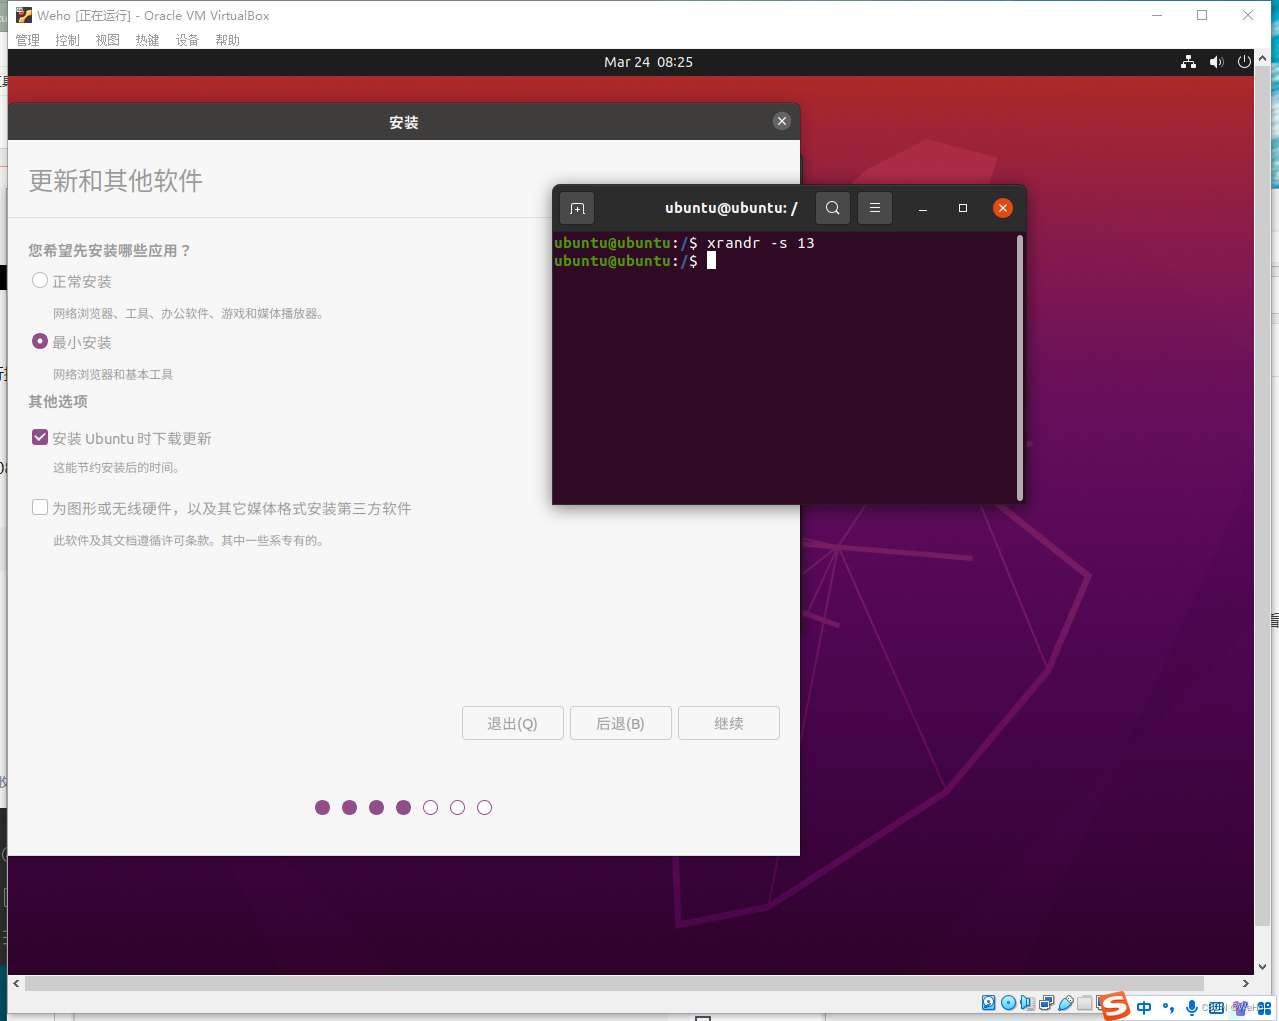The image size is (1279, 1021).
Task: Click the 继续 button
Action: (729, 723)
